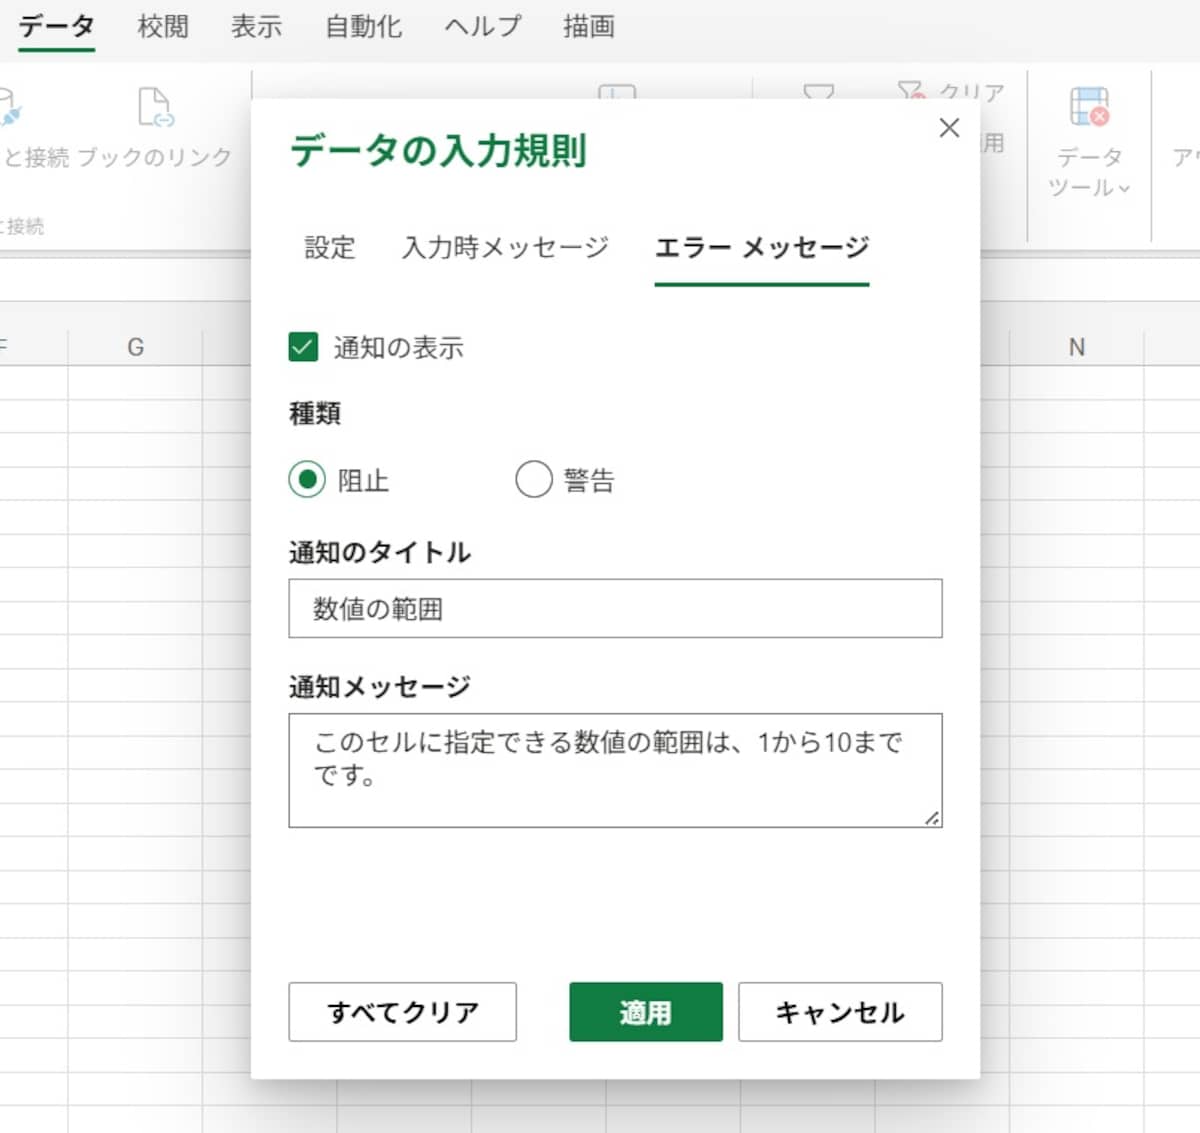Open the ブックのリンク (Workbook Links) icon

(157, 107)
